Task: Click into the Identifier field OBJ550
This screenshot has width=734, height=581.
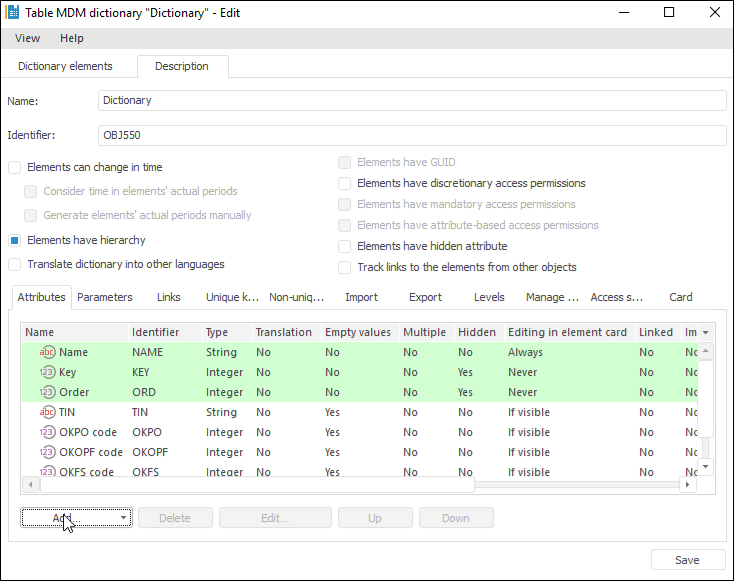Action: [x=412, y=135]
